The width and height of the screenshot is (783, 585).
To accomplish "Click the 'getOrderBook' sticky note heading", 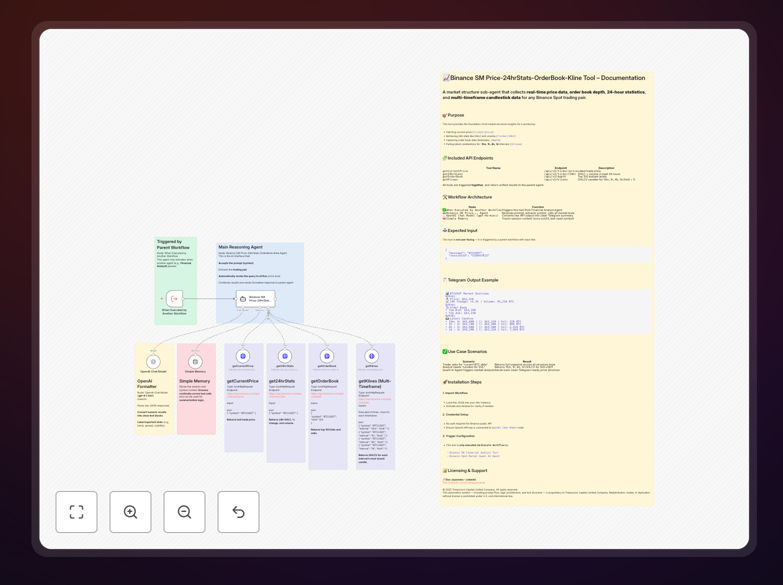I will pyautogui.click(x=325, y=381).
